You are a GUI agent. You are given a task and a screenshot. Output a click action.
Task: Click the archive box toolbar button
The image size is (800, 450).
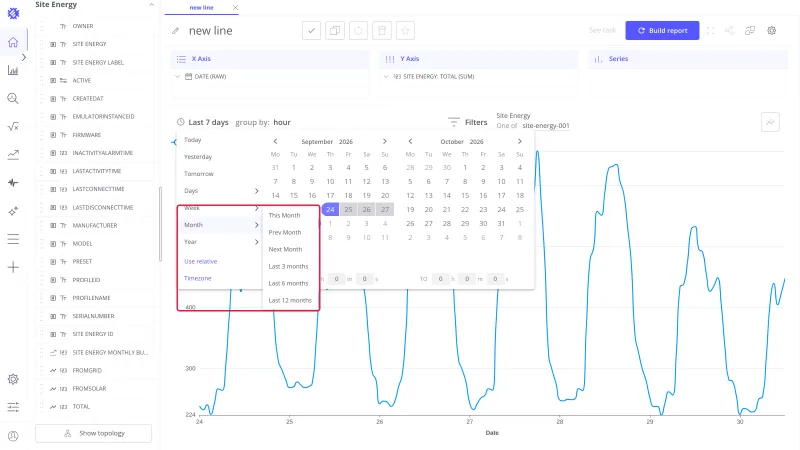[x=382, y=31]
